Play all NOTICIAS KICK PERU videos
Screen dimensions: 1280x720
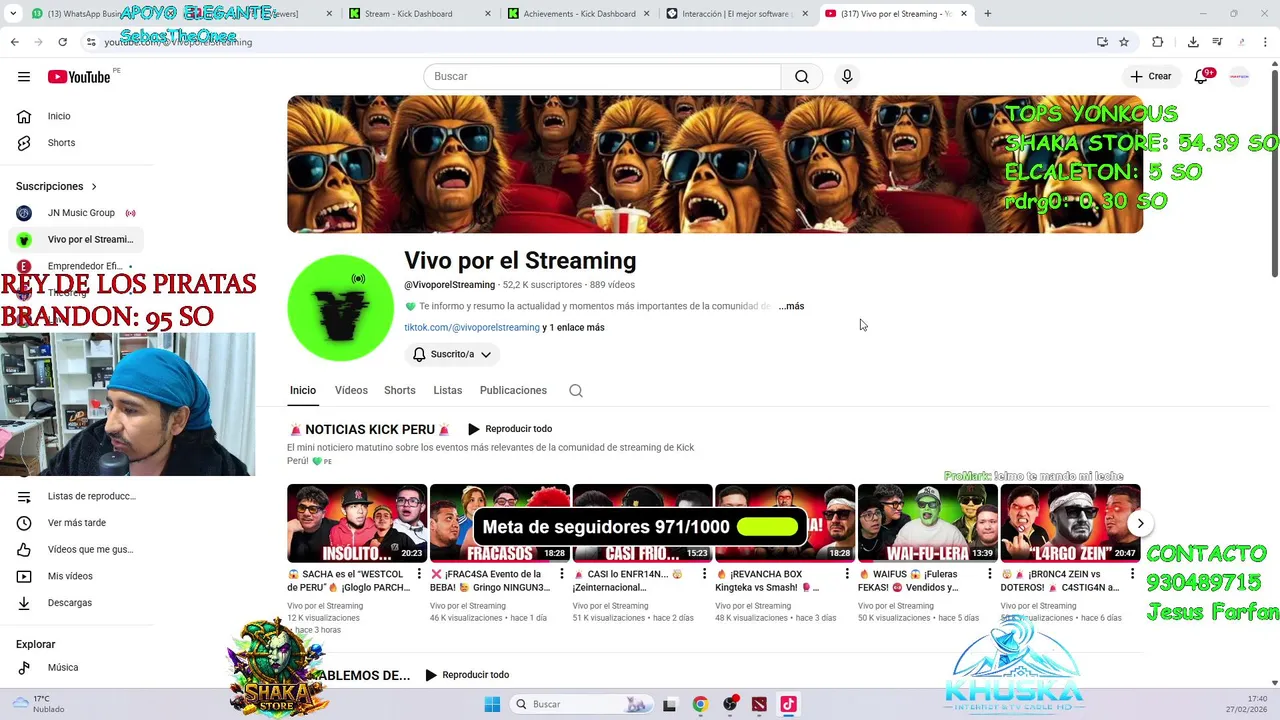point(510,429)
